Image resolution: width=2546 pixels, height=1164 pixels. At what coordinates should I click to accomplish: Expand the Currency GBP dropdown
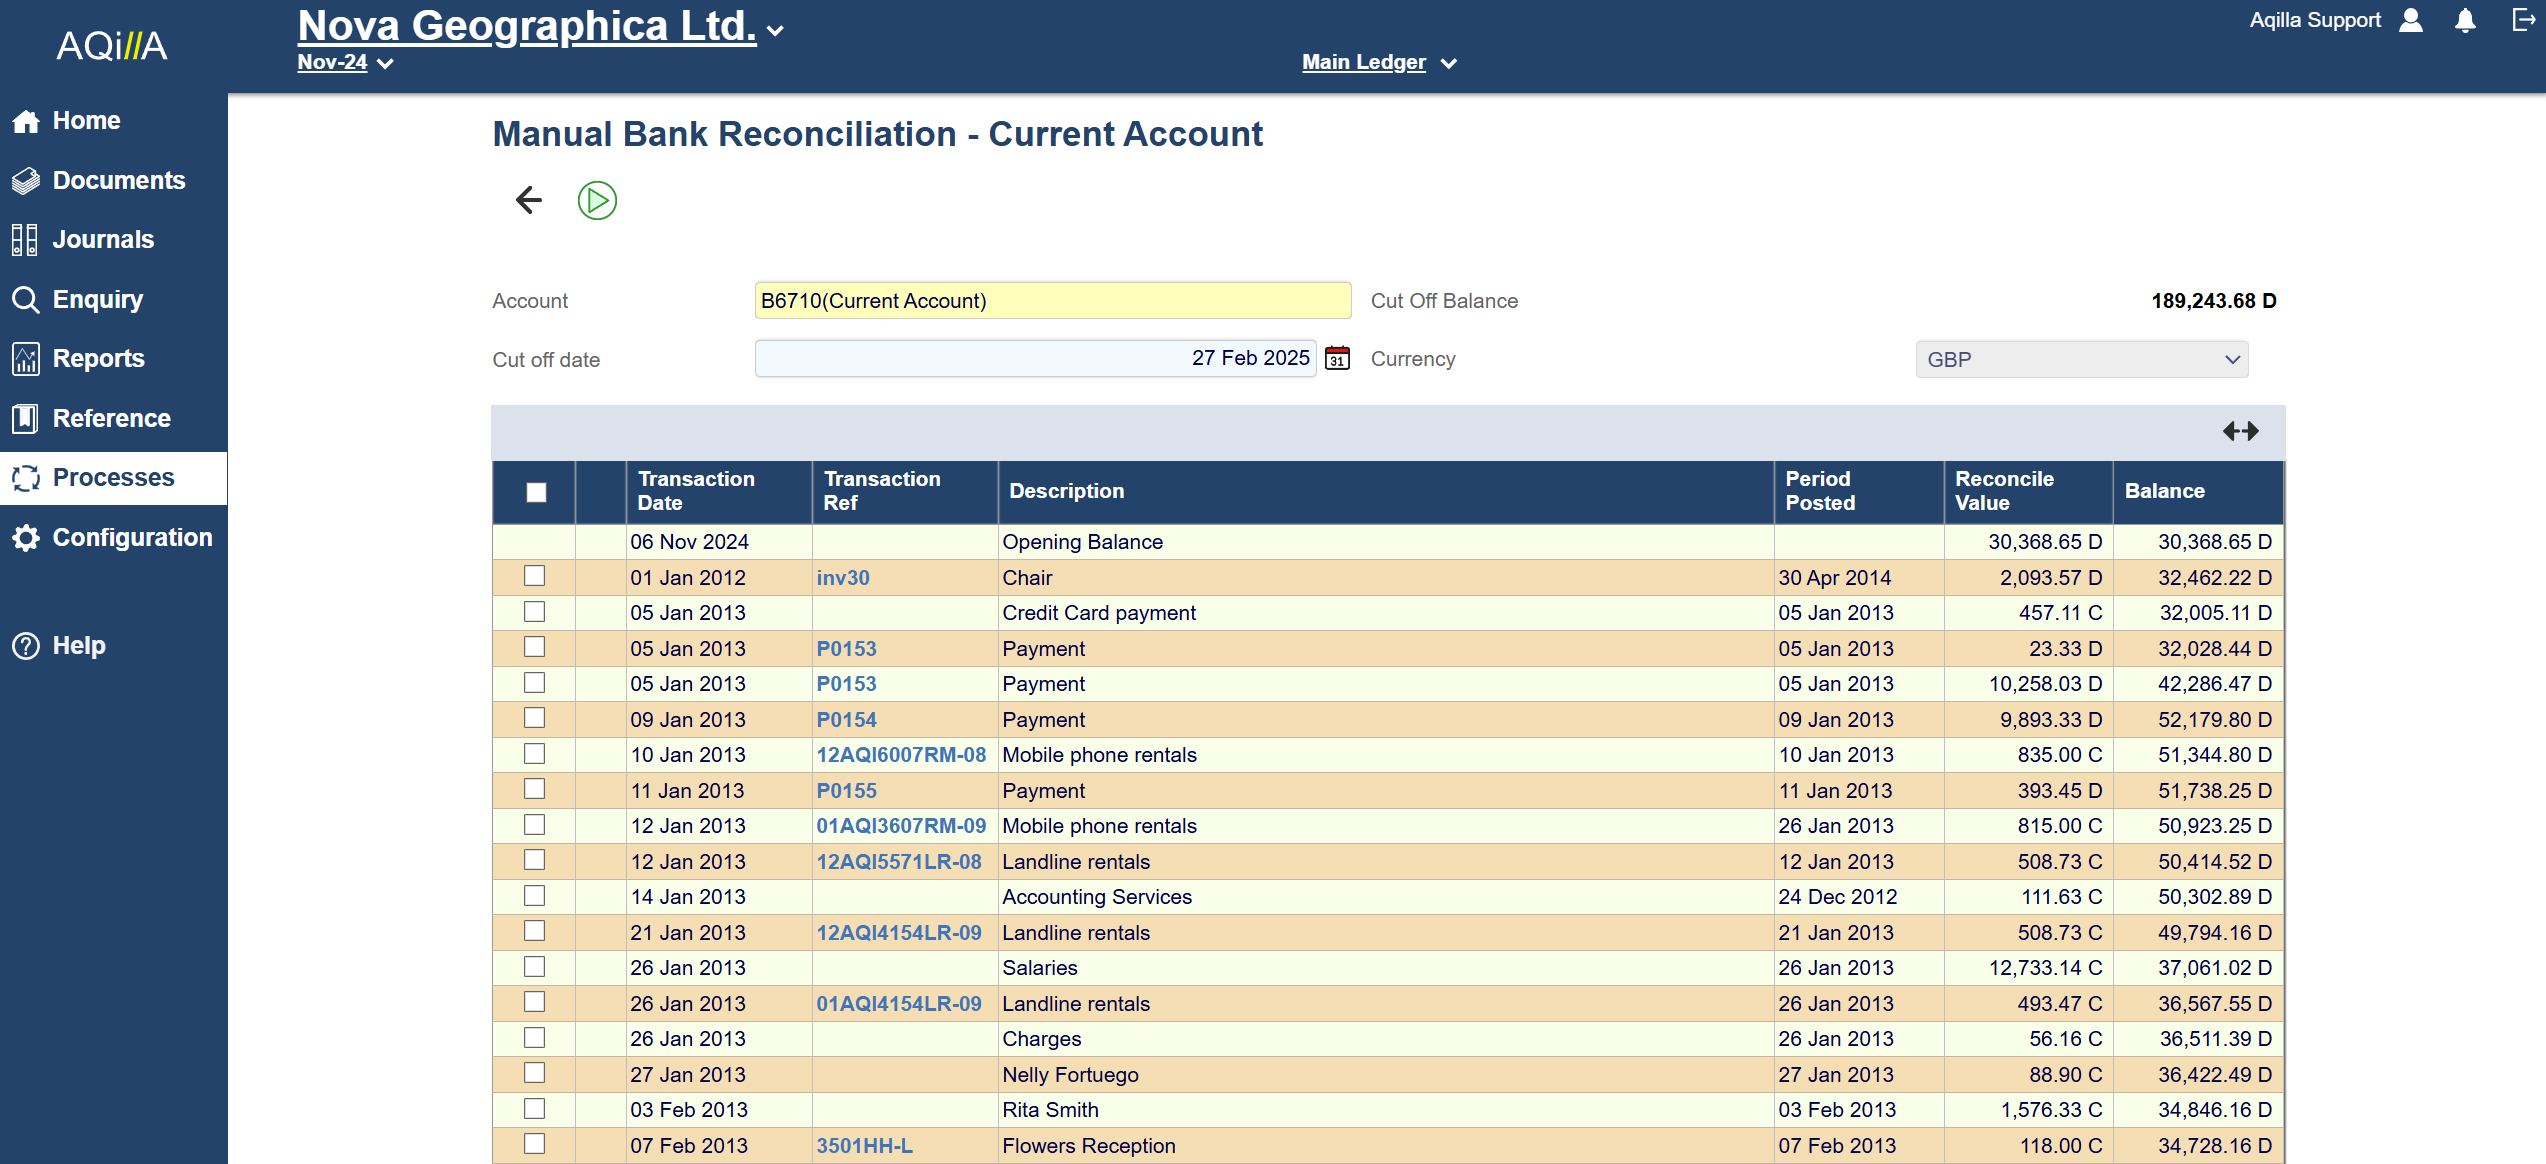[2081, 359]
